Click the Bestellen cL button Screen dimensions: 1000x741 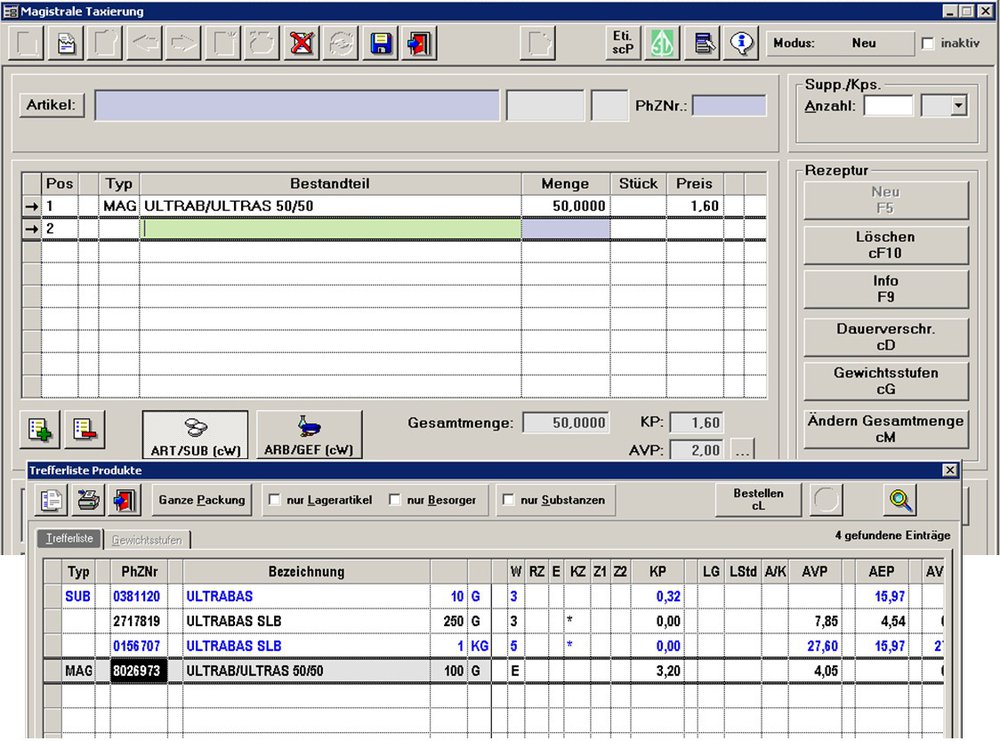click(759, 500)
